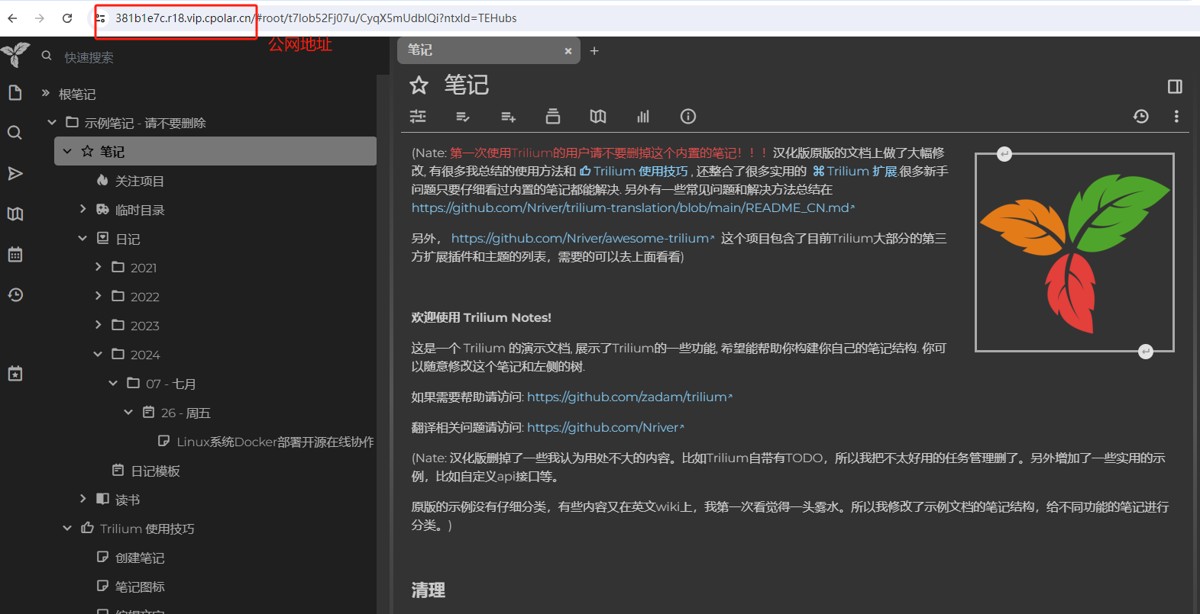The height and width of the screenshot is (614, 1200).
Task: Click browser reload button
Action: coord(67,18)
